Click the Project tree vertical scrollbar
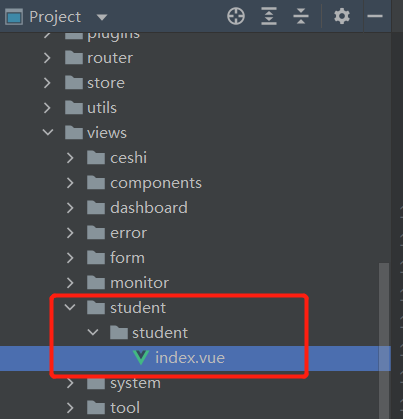403x419 pixels. coord(384,340)
